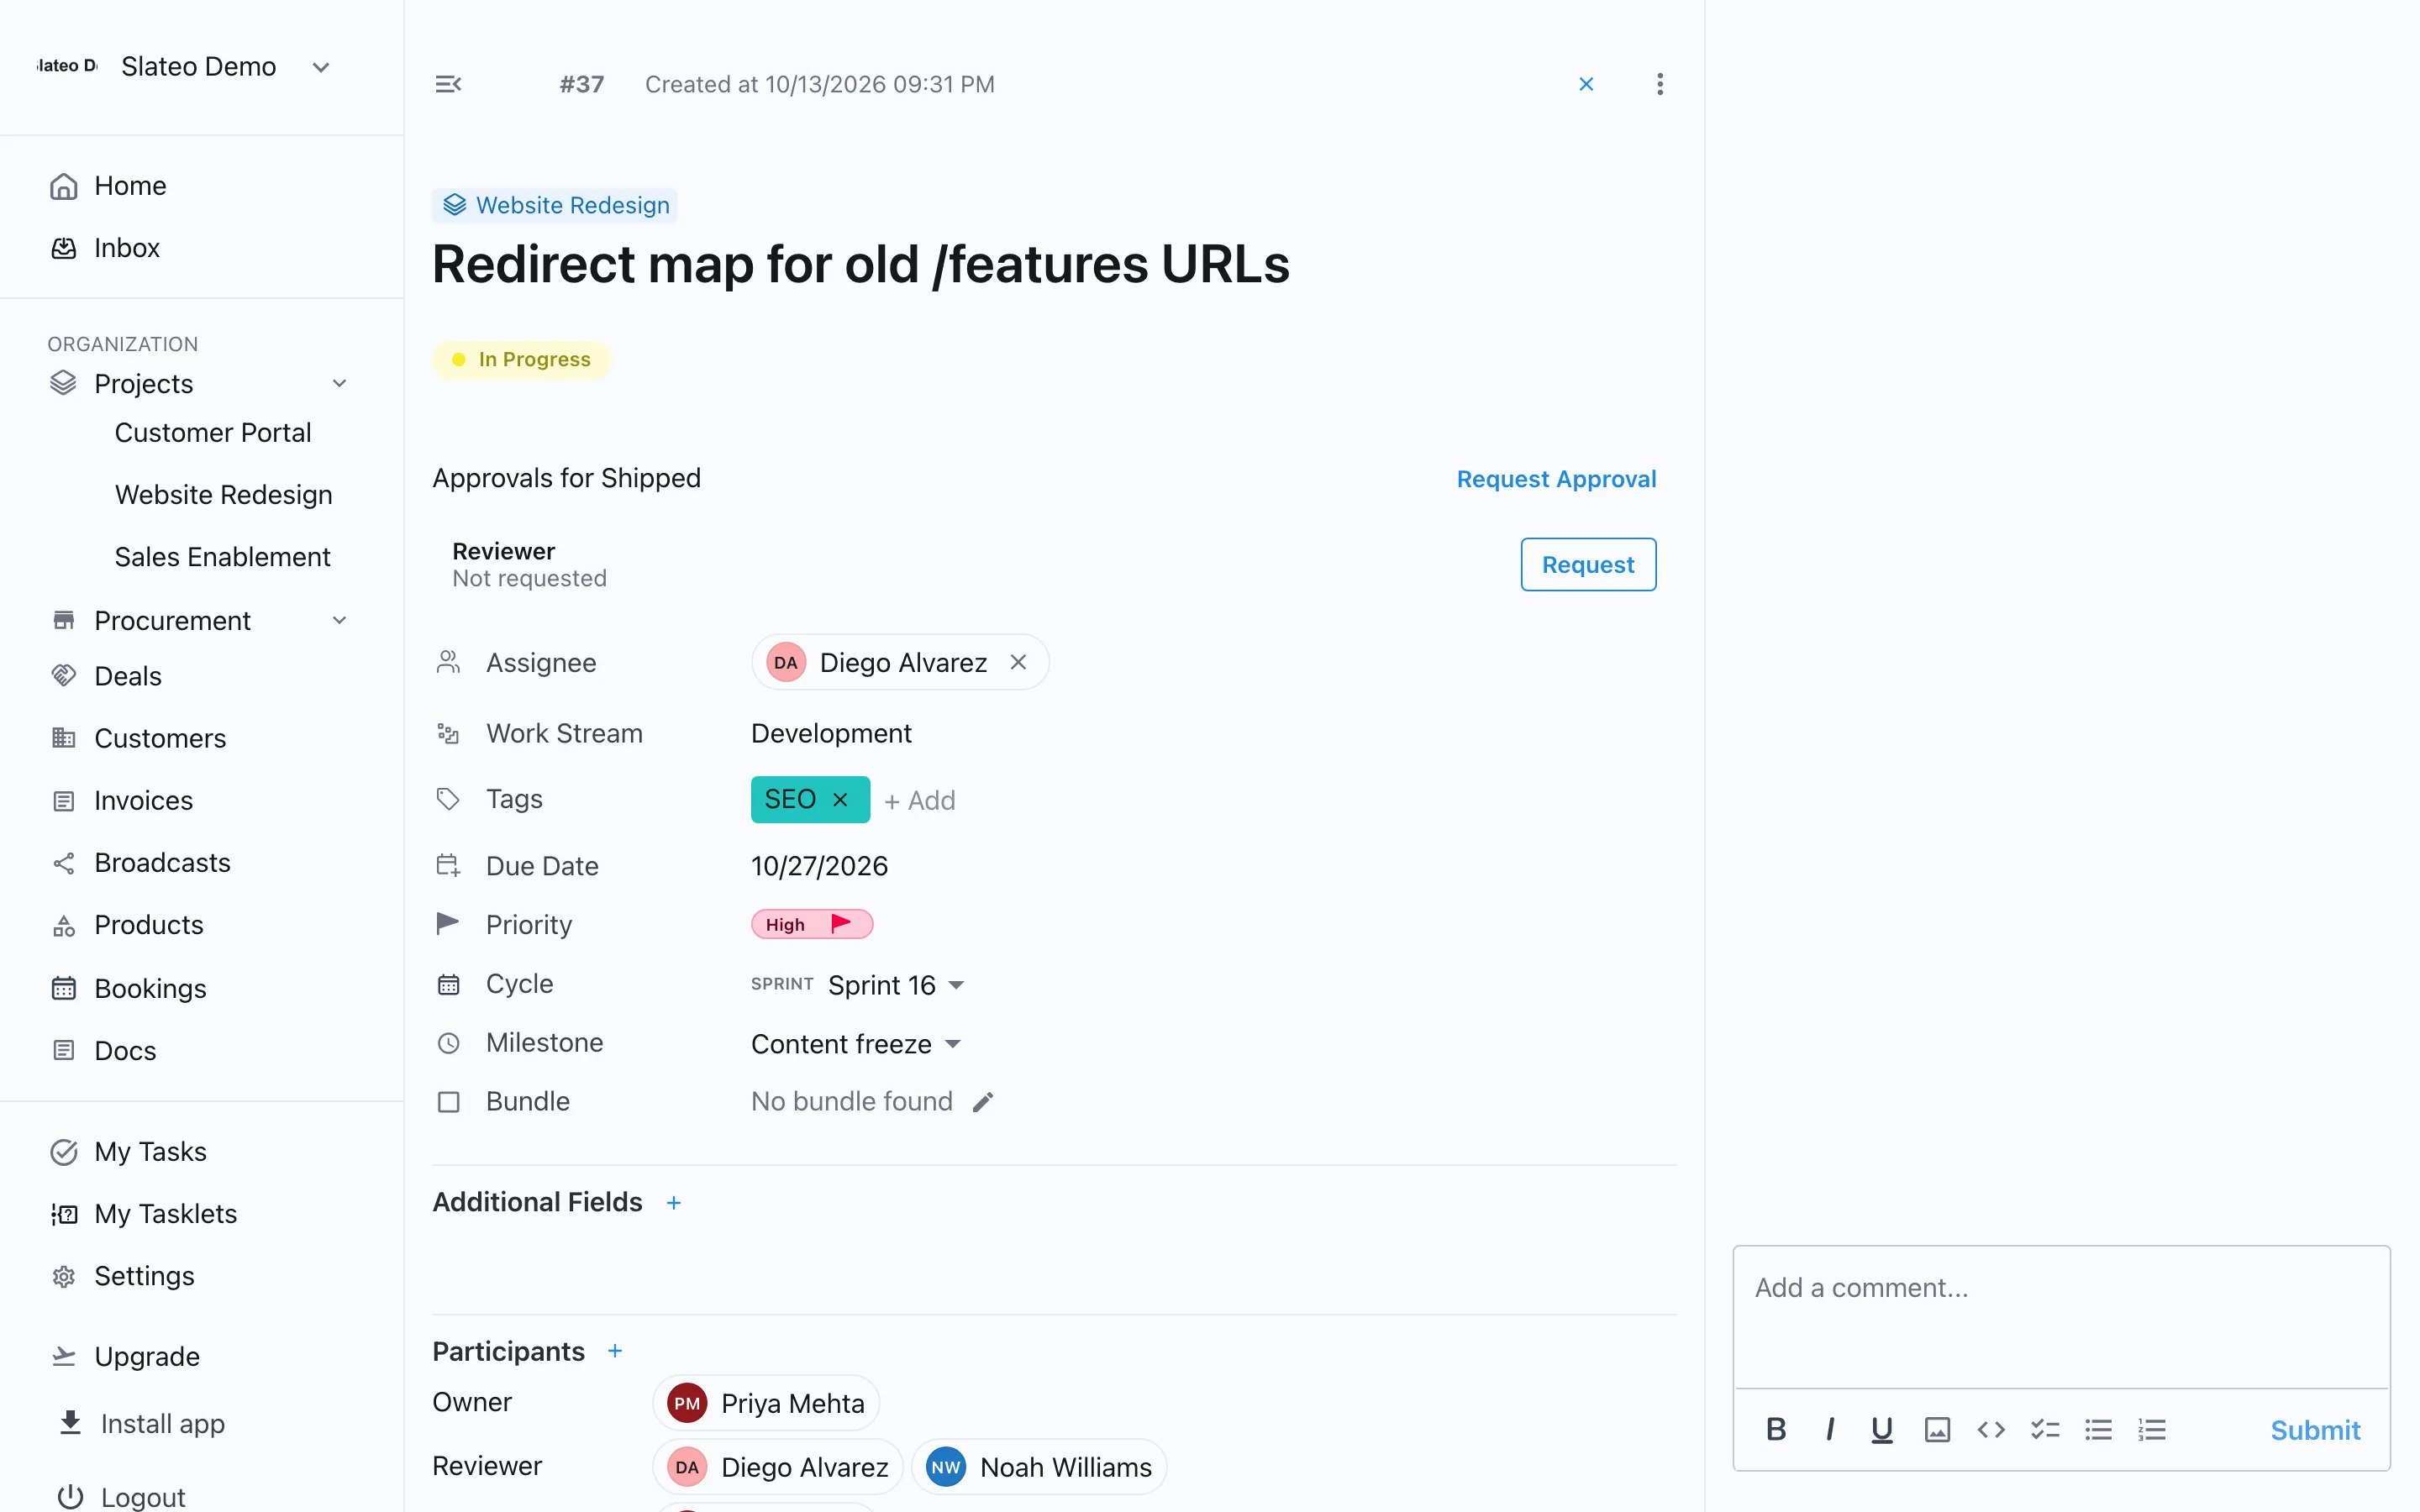Add a participant with plus icon
The height and width of the screenshot is (1512, 2420).
615,1351
